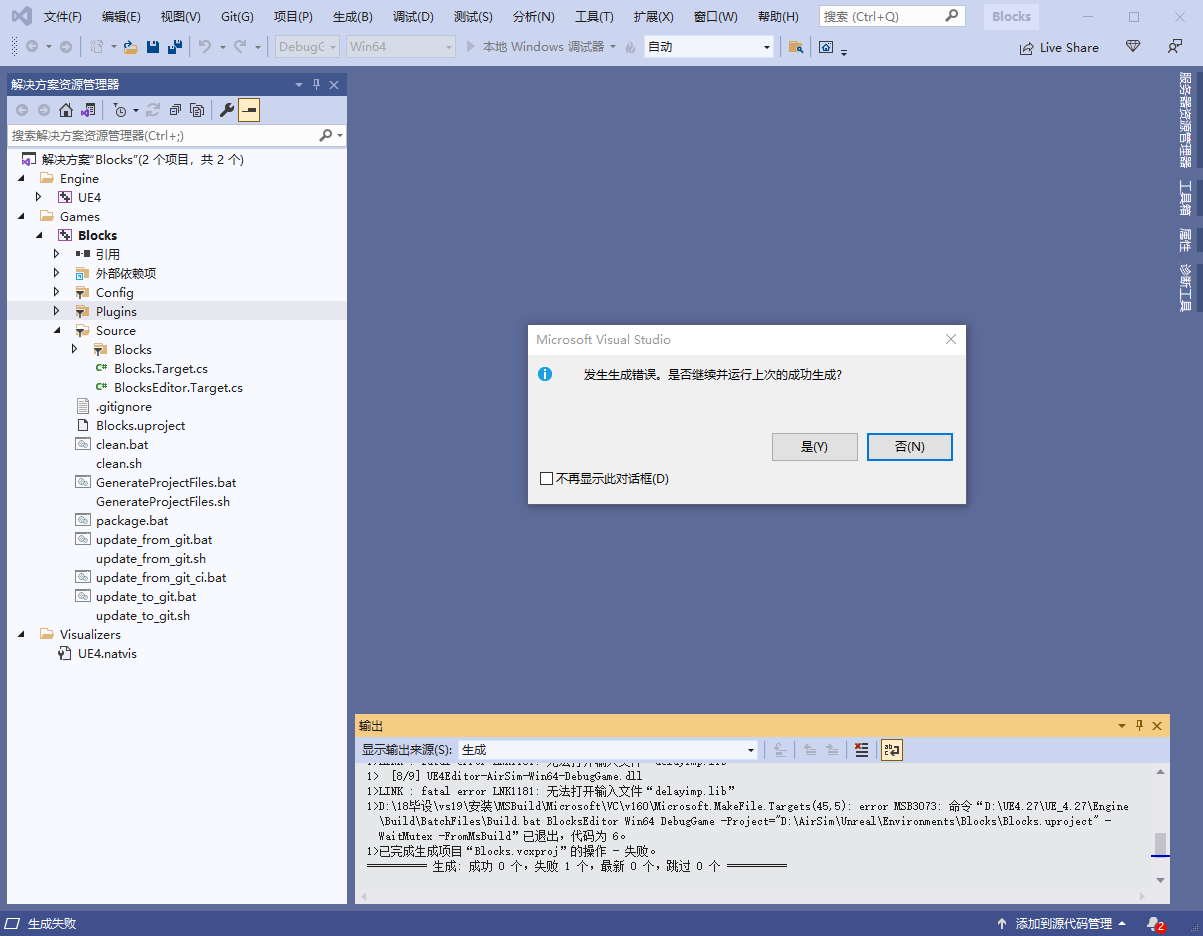Check 'Do not show this dialog' checkbox
Screen dimensions: 1203x936
click(546, 479)
